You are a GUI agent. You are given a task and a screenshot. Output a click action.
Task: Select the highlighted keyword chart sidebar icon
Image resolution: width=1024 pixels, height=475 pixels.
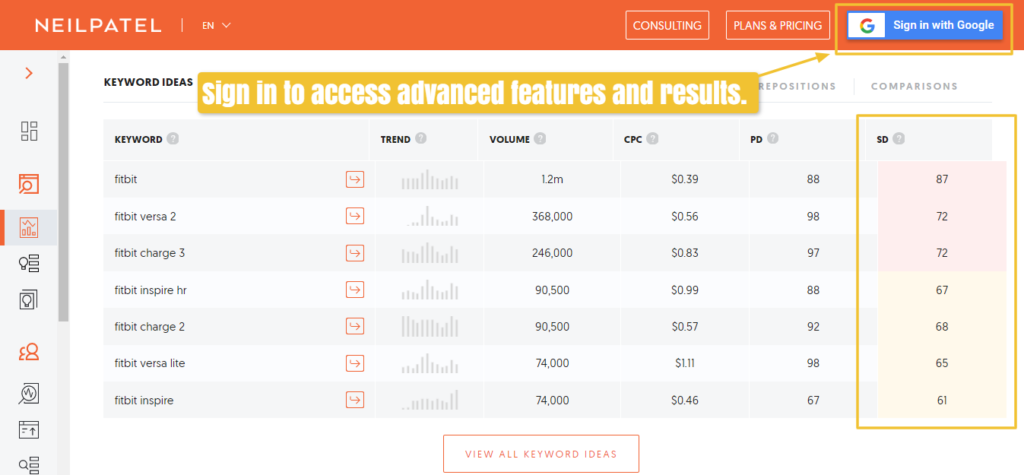[x=29, y=227]
